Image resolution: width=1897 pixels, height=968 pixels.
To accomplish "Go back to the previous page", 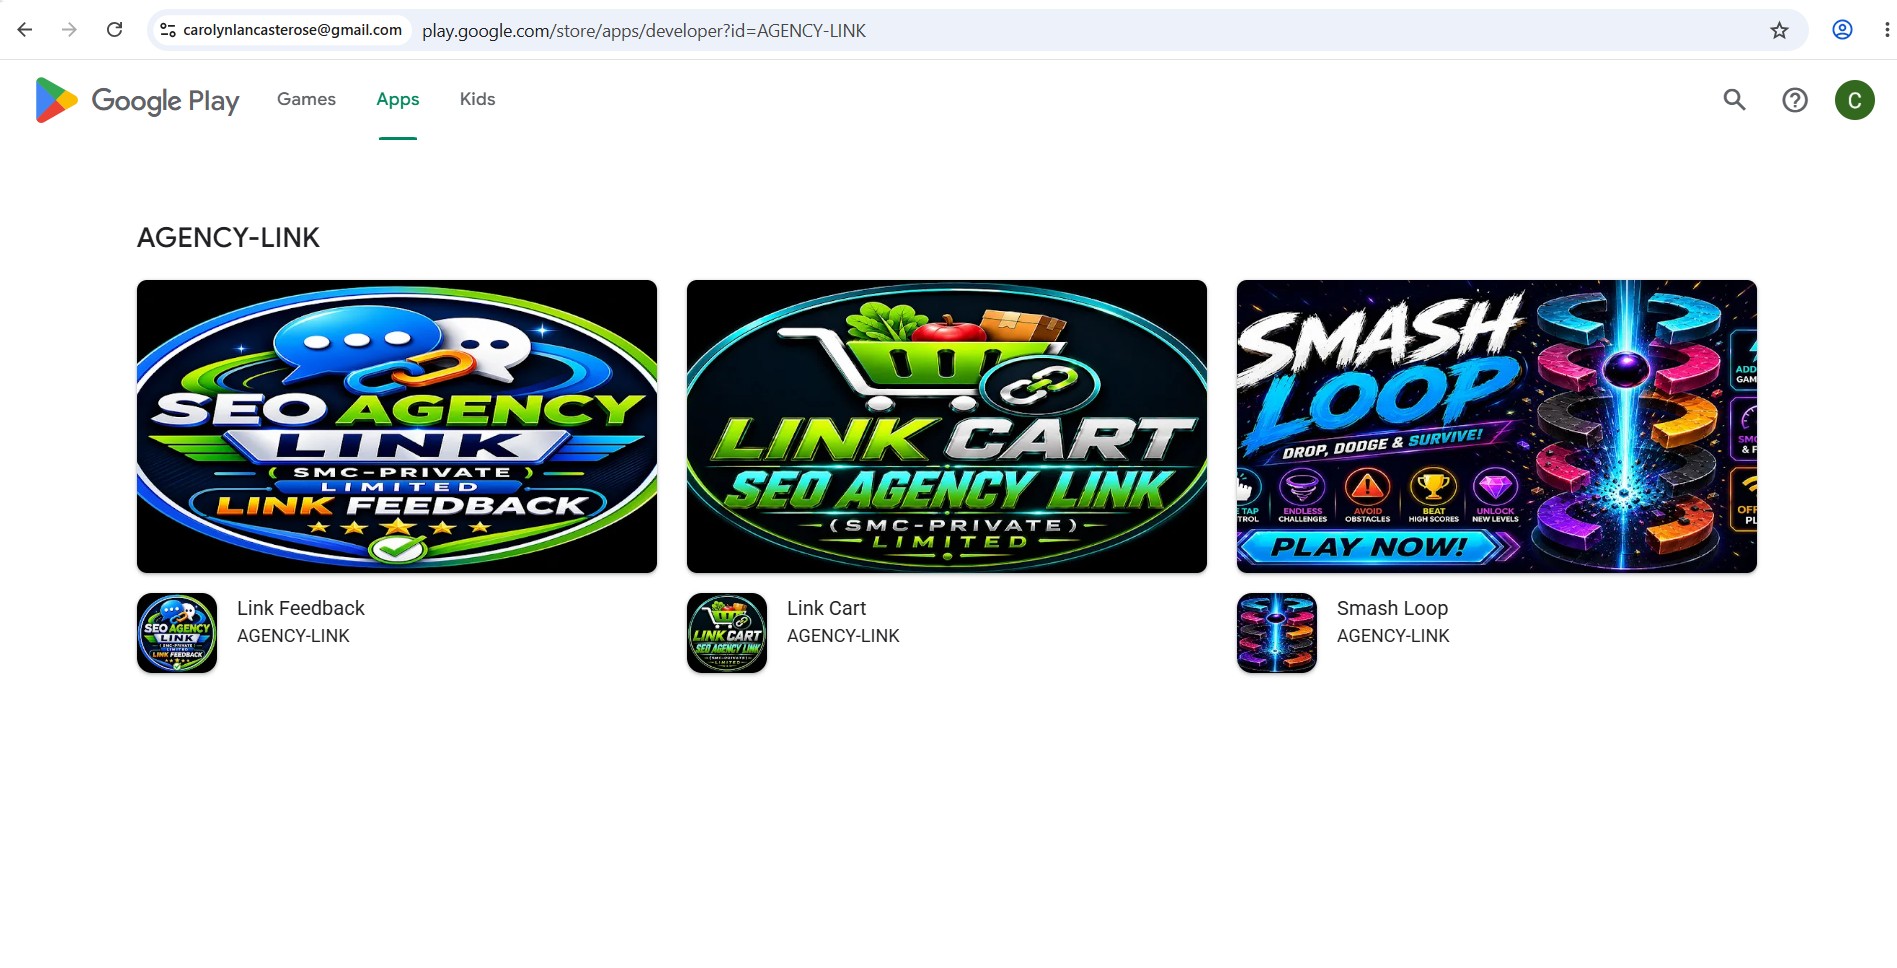I will pyautogui.click(x=25, y=30).
